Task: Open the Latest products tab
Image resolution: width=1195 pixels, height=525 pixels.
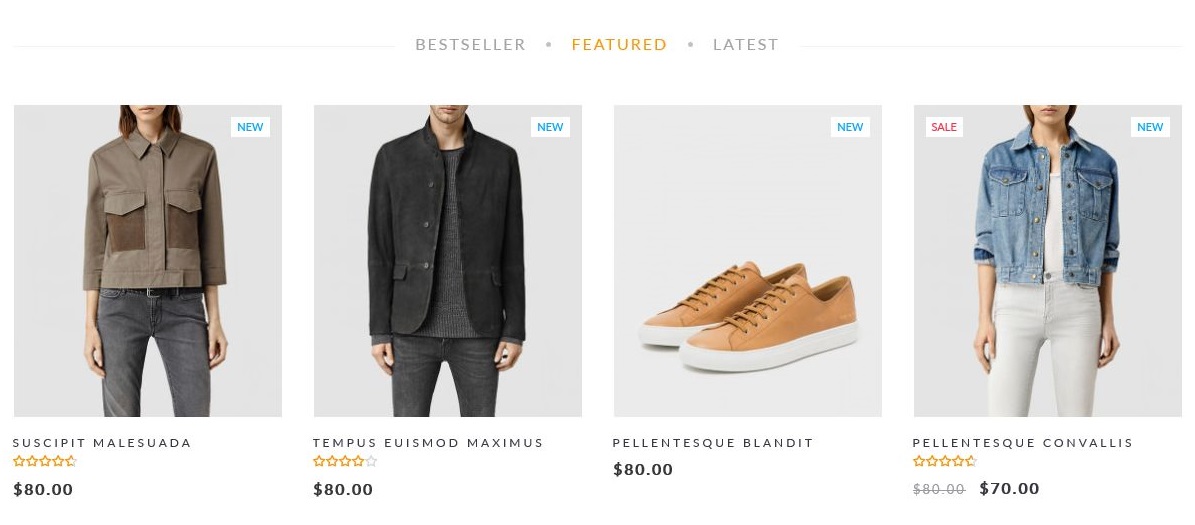Action: (745, 44)
